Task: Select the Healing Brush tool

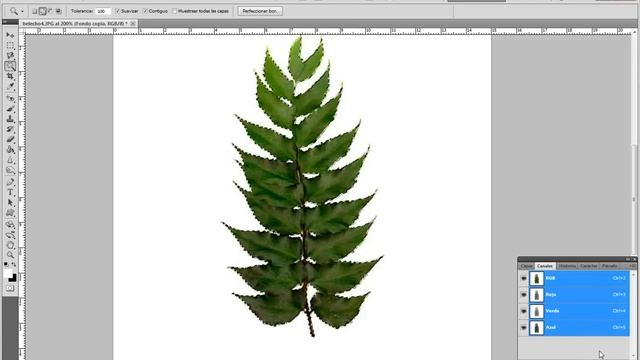Action: pos(10,99)
